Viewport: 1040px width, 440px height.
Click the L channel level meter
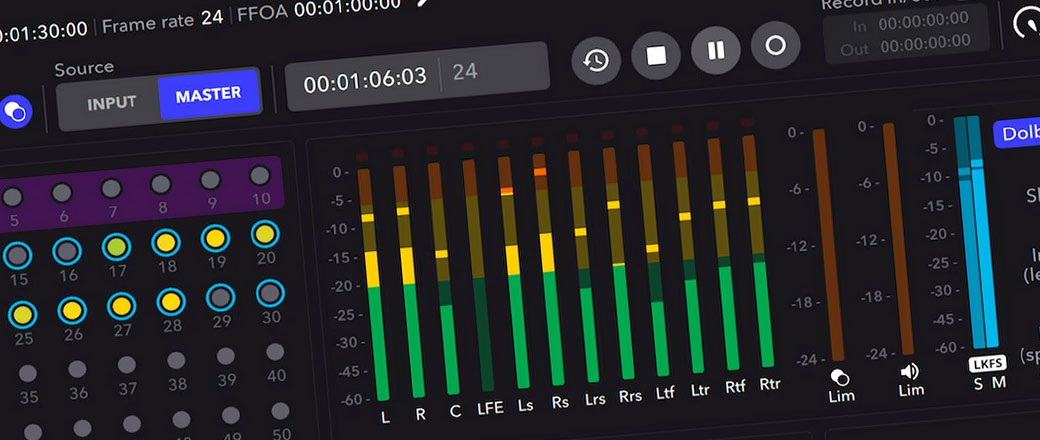[373, 285]
